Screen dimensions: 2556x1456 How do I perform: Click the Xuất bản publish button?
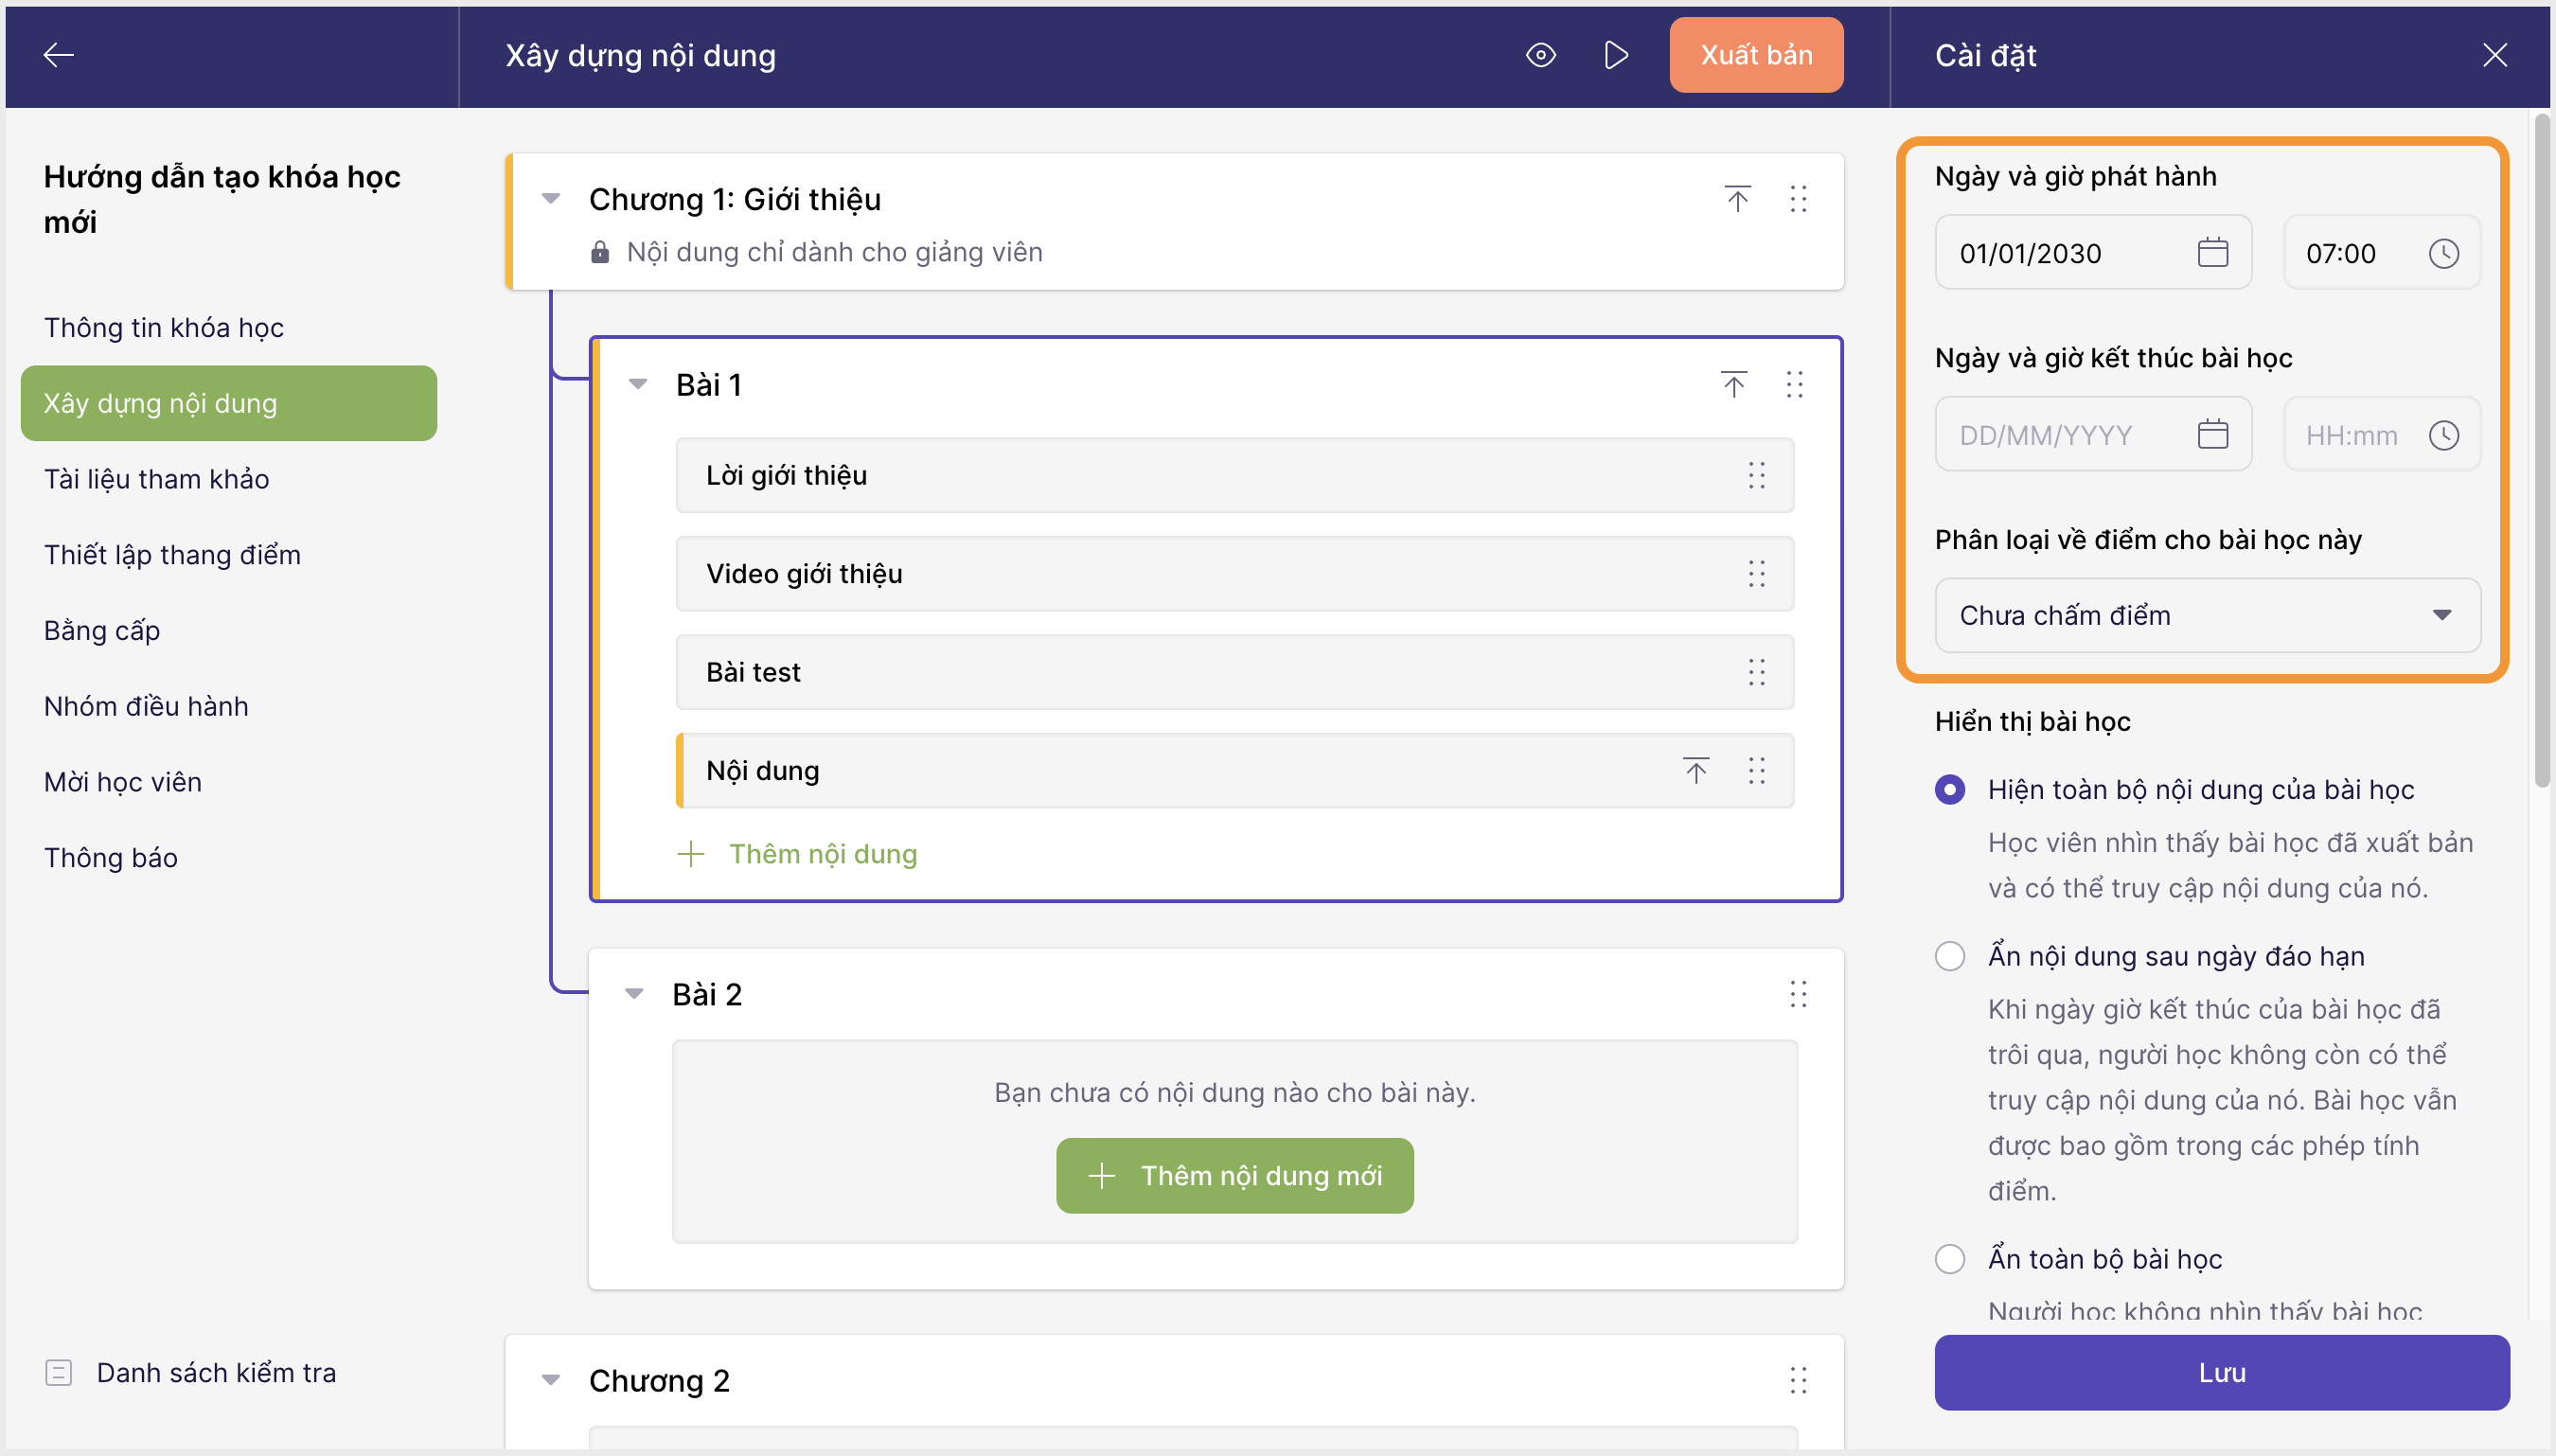click(x=1755, y=55)
